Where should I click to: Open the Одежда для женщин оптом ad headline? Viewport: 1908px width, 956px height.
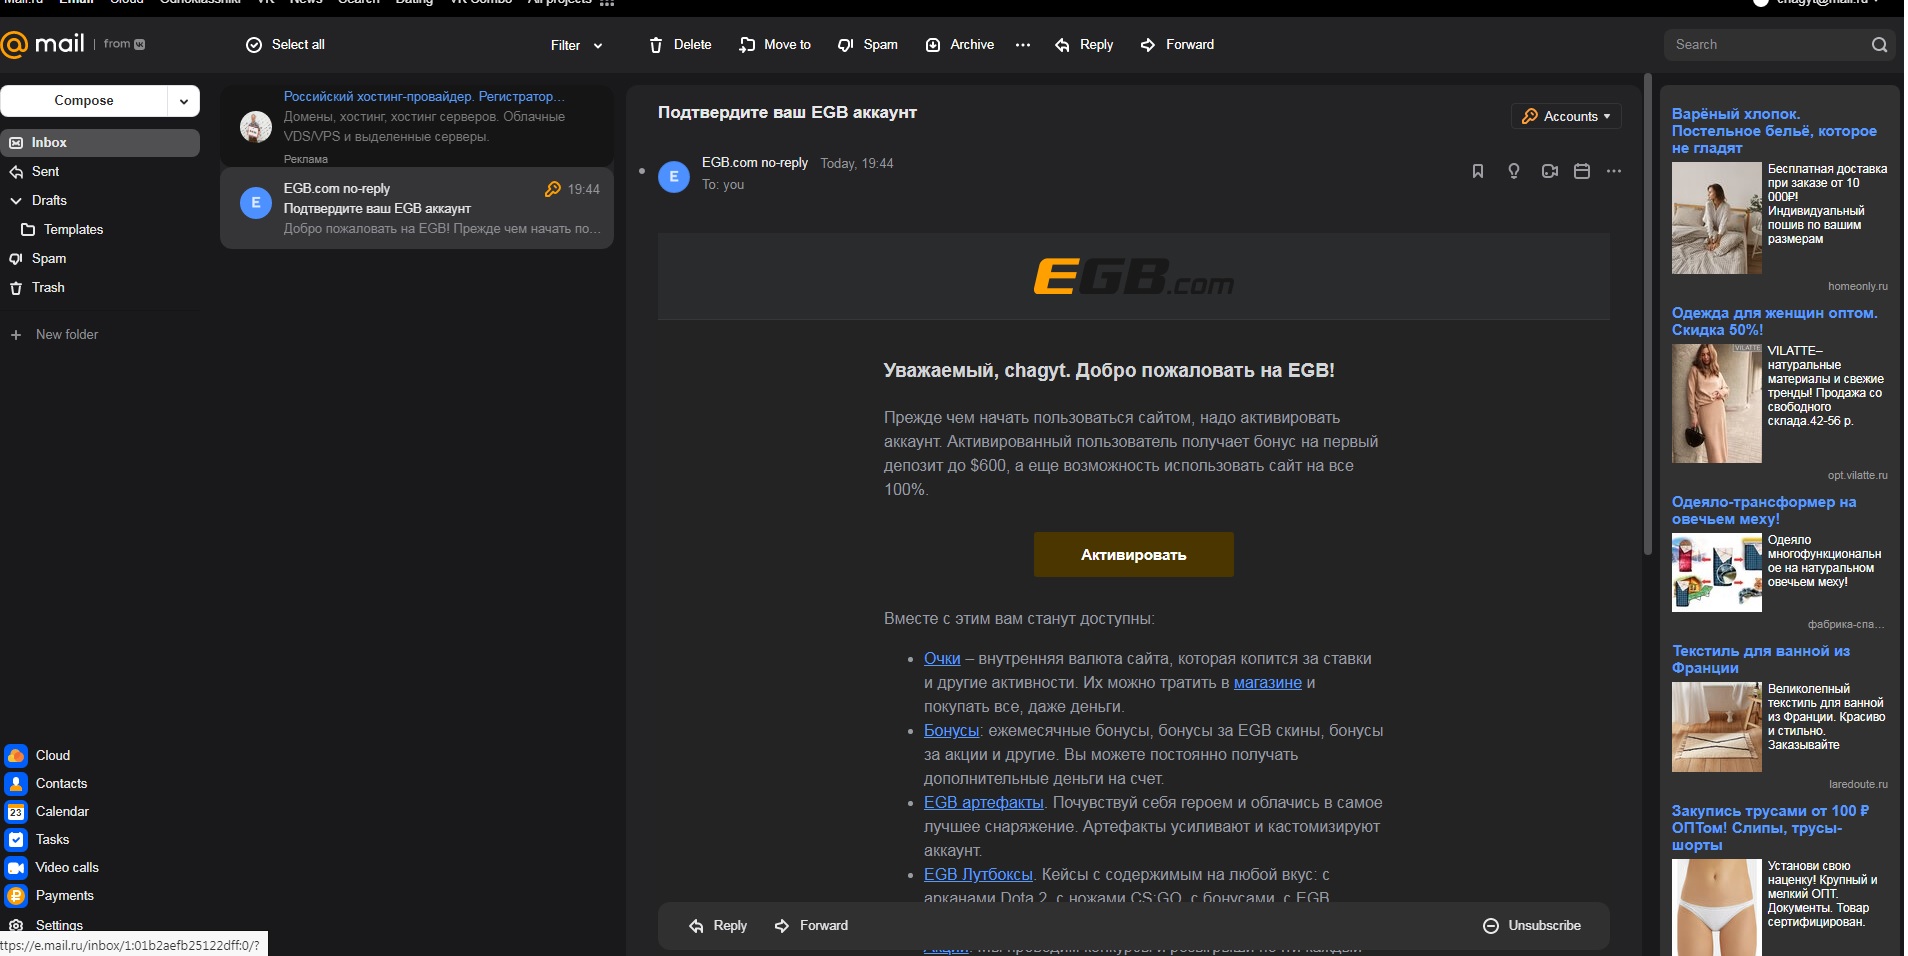click(x=1774, y=322)
